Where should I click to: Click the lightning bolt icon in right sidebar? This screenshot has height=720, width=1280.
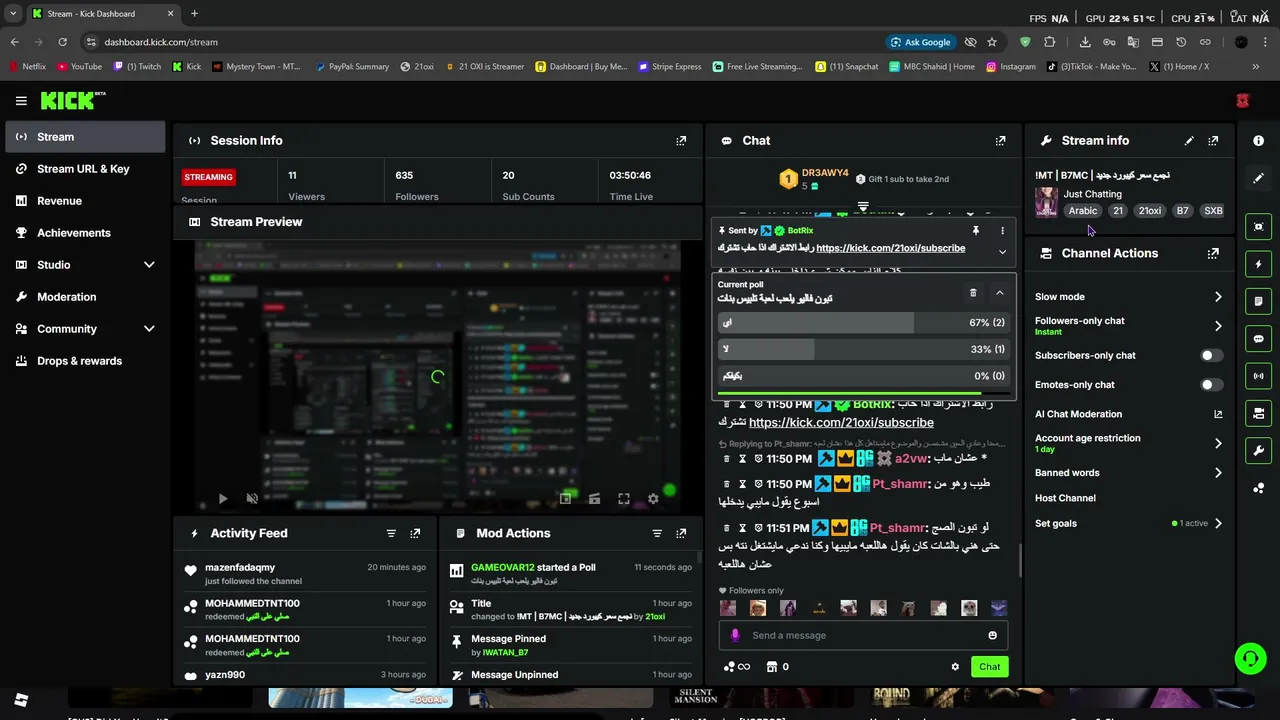[x=1258, y=264]
